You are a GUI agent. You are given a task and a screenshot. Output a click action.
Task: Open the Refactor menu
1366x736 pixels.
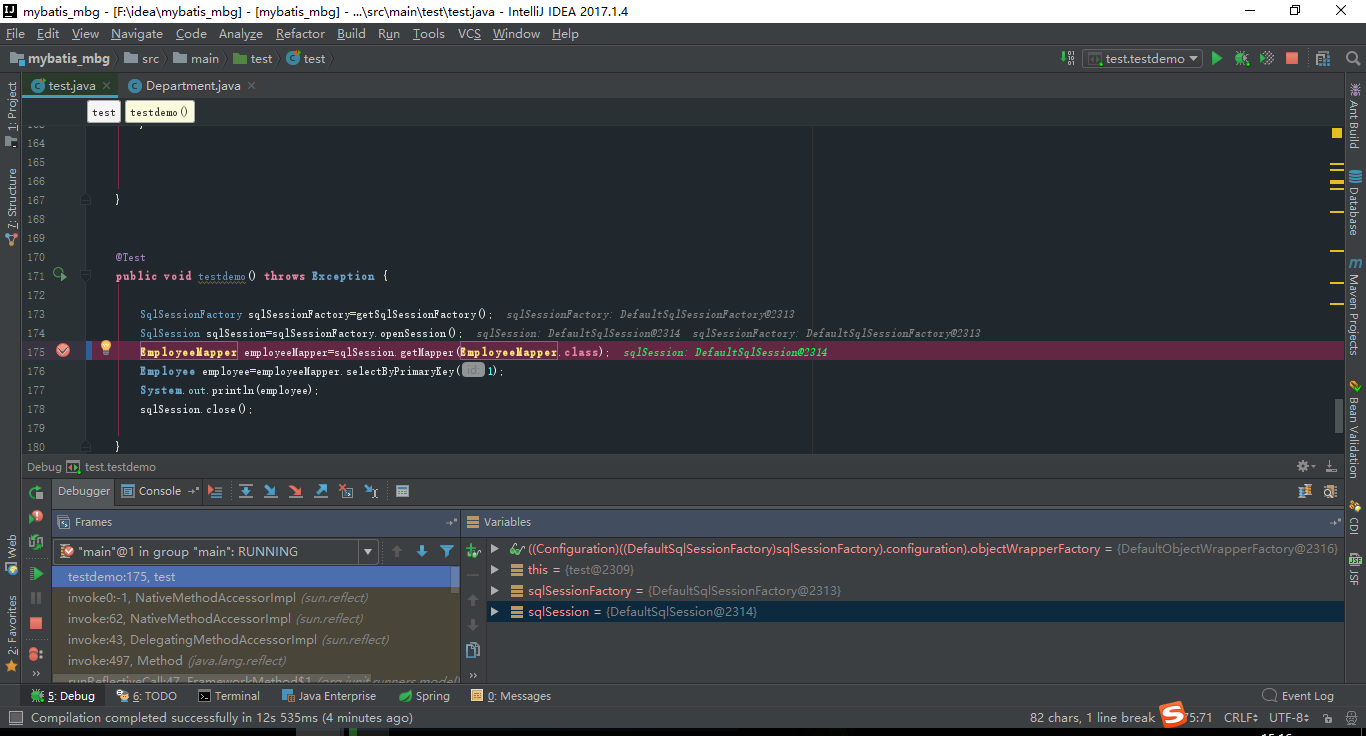300,33
